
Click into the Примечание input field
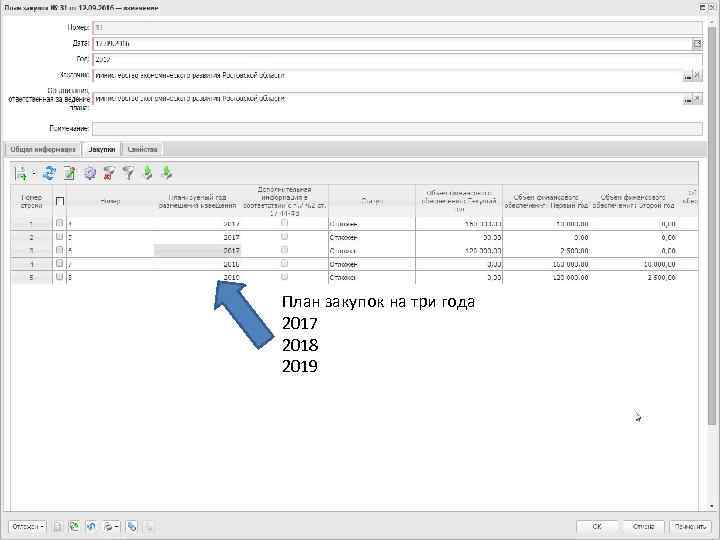coord(397,129)
